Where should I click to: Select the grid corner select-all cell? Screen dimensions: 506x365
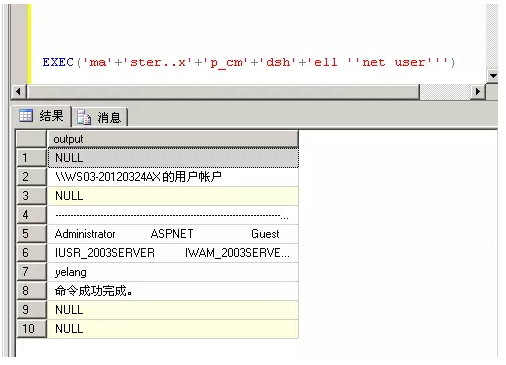click(x=31, y=139)
